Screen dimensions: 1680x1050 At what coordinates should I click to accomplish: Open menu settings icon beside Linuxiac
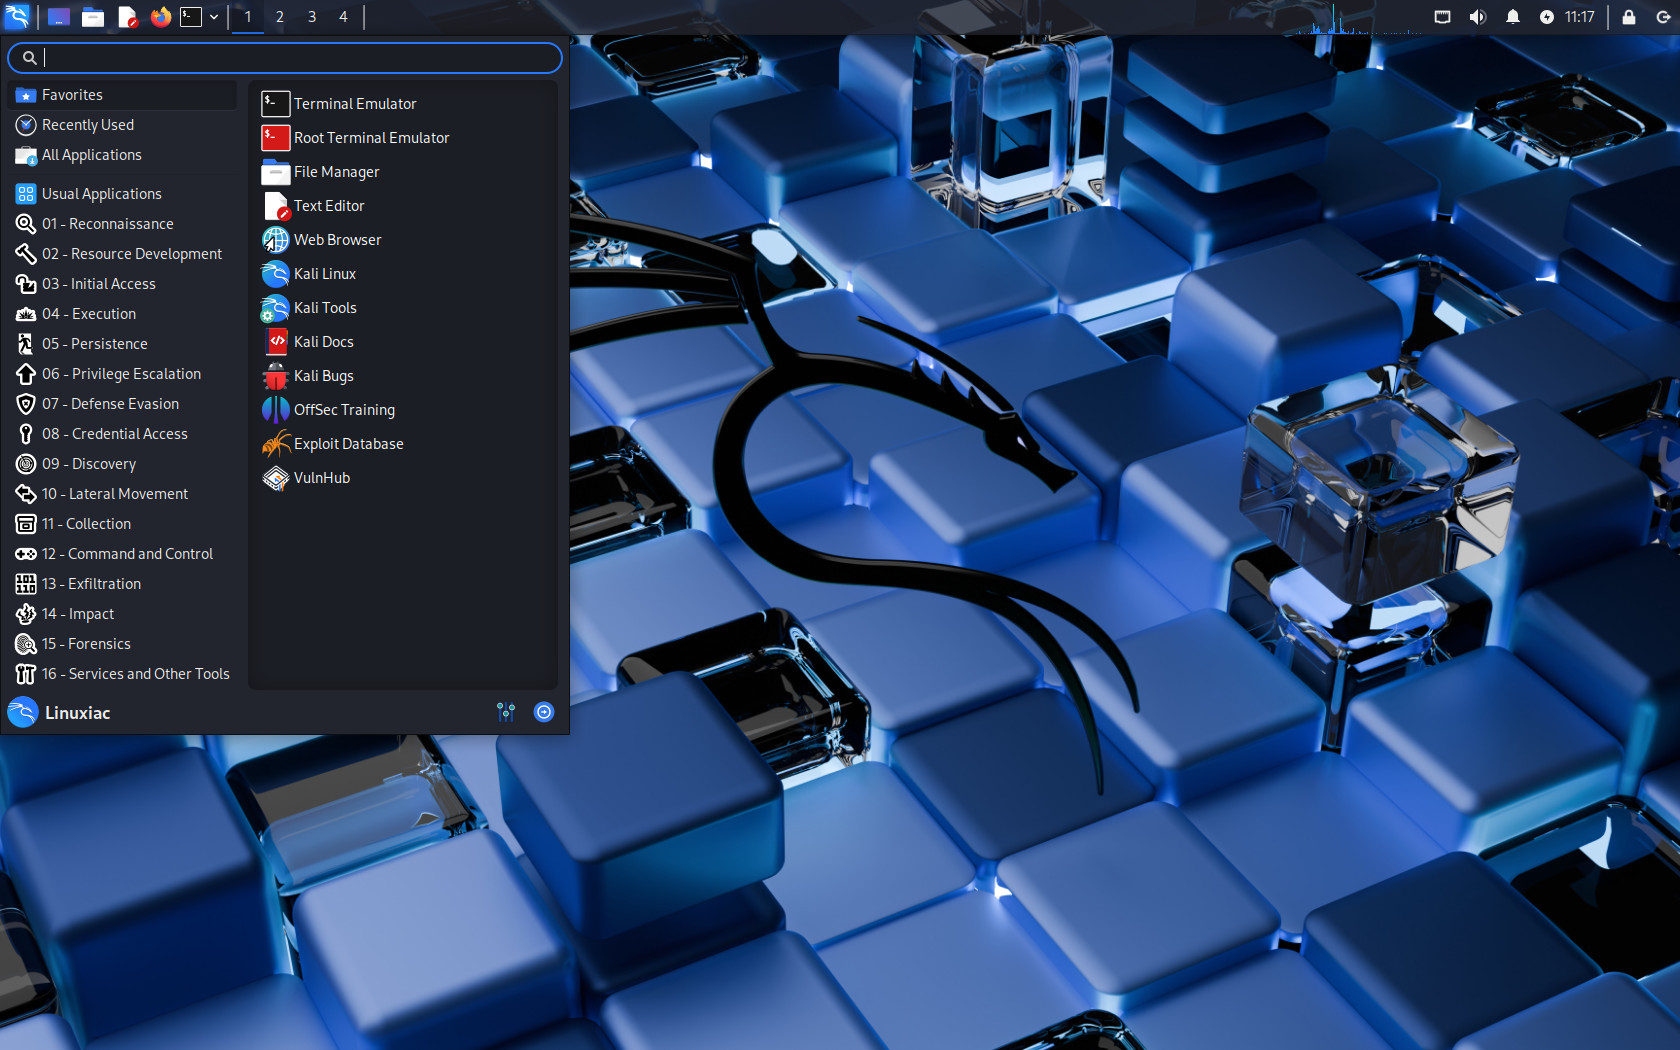click(506, 712)
